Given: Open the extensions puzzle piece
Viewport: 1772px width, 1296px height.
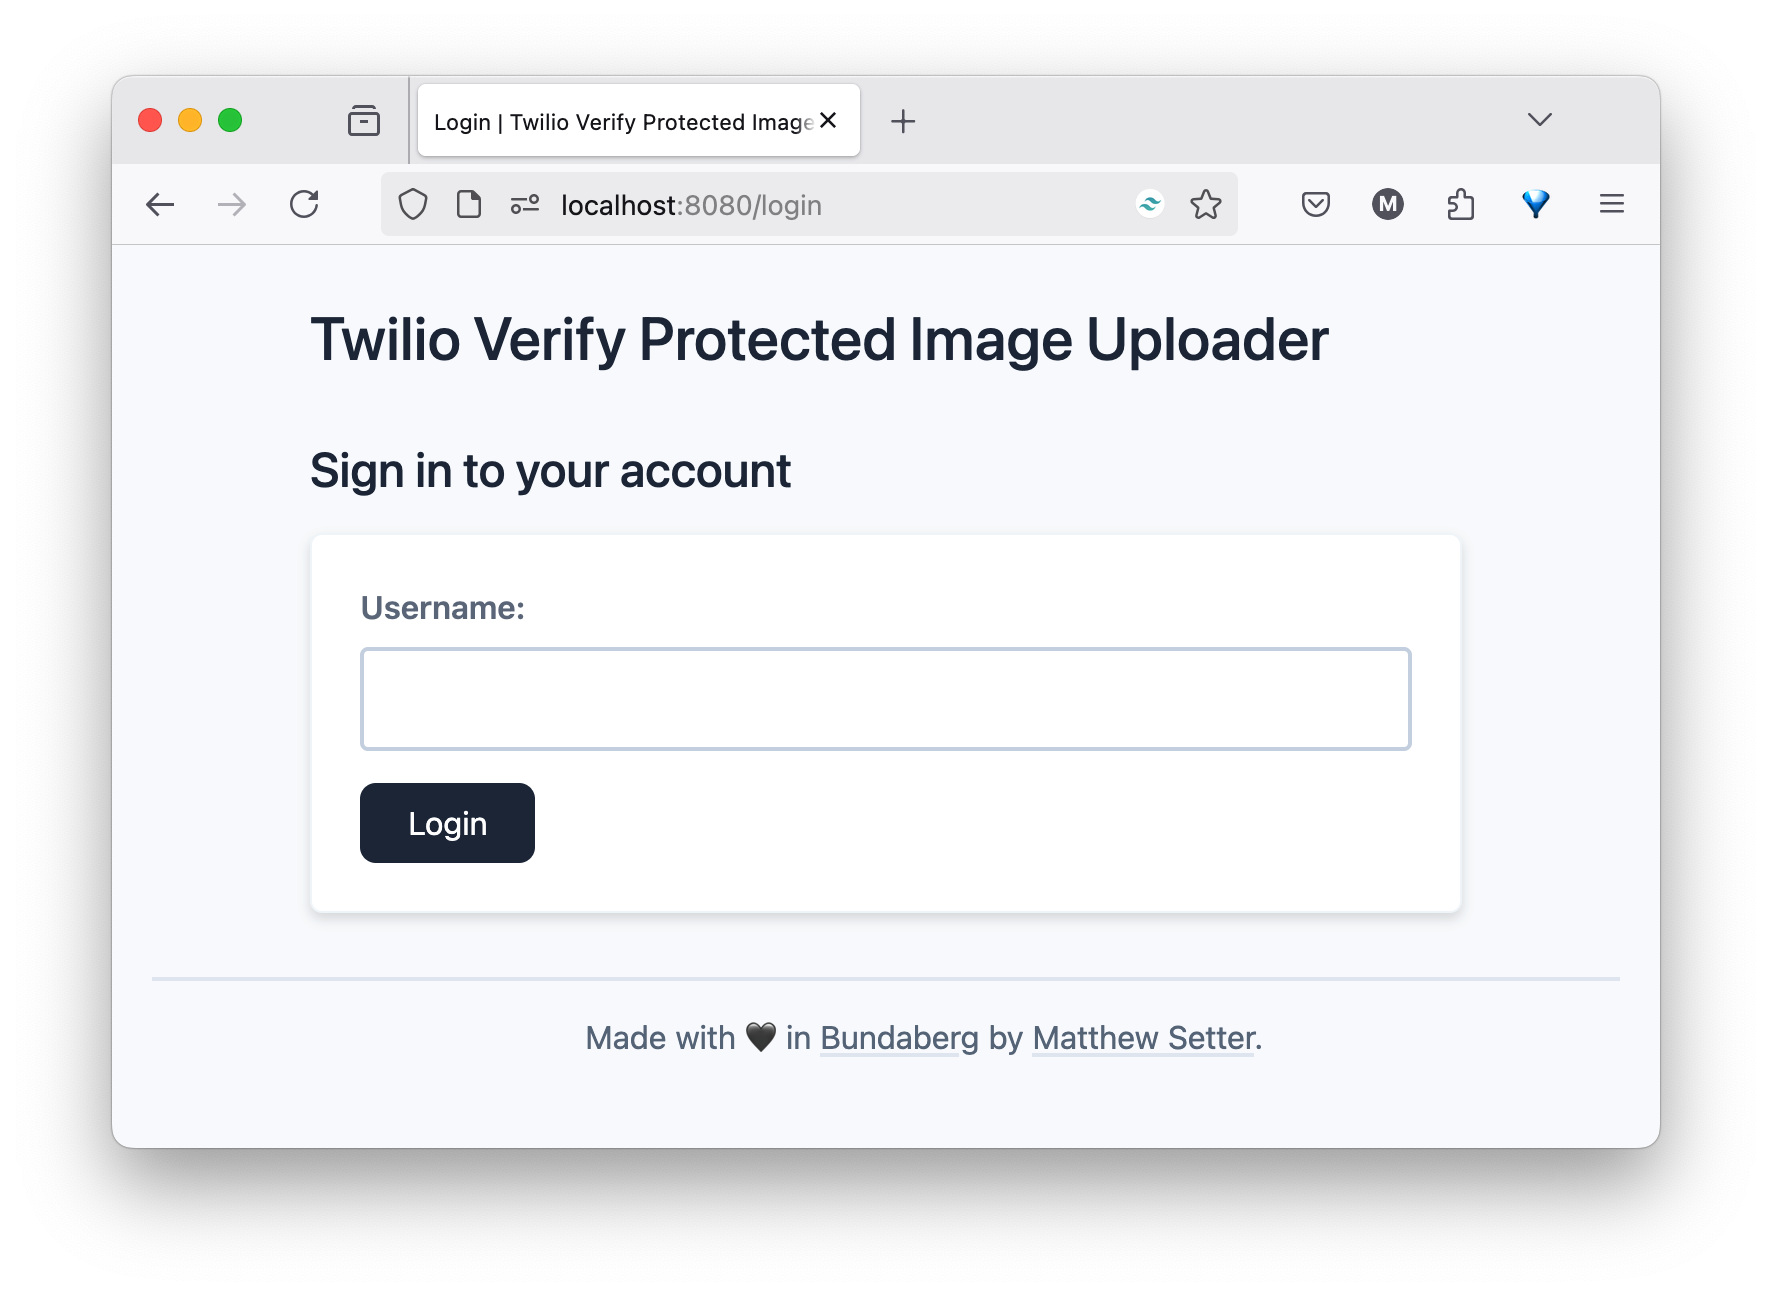Looking at the screenshot, I should 1461,205.
